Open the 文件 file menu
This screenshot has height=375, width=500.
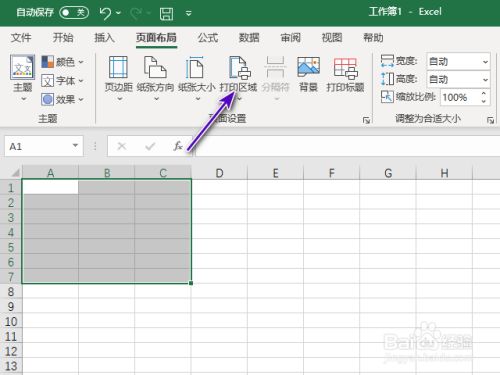[x=21, y=38]
